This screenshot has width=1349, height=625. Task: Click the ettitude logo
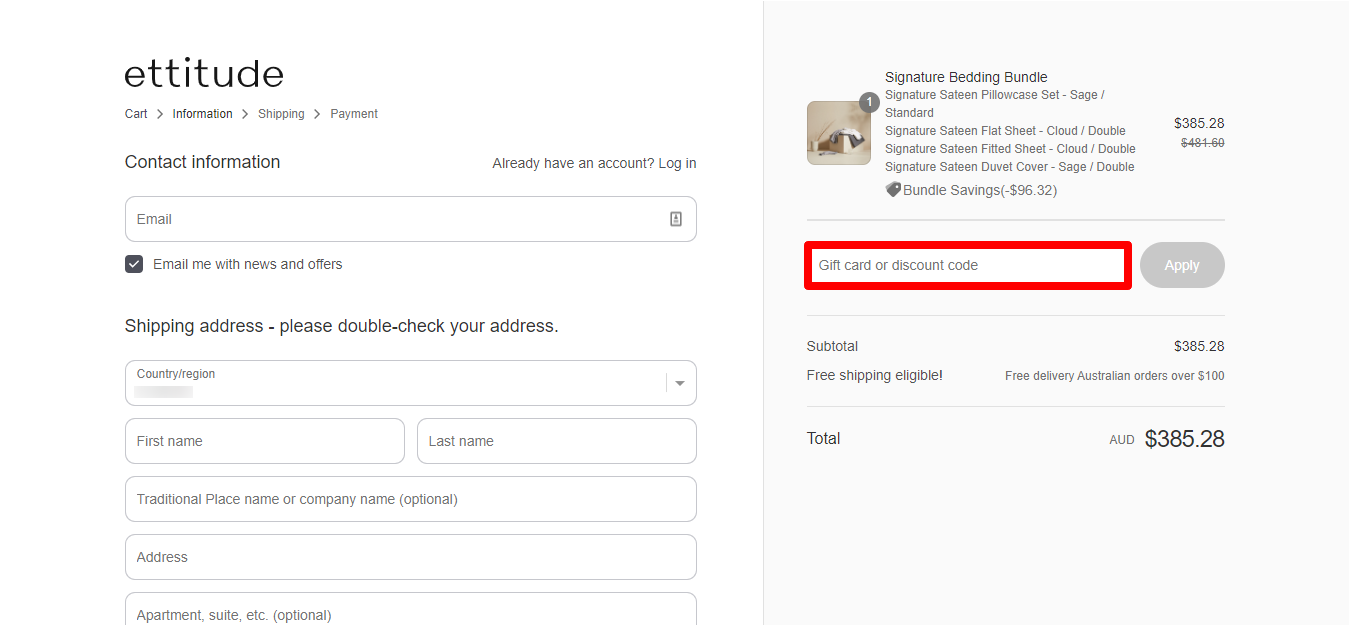(x=204, y=74)
